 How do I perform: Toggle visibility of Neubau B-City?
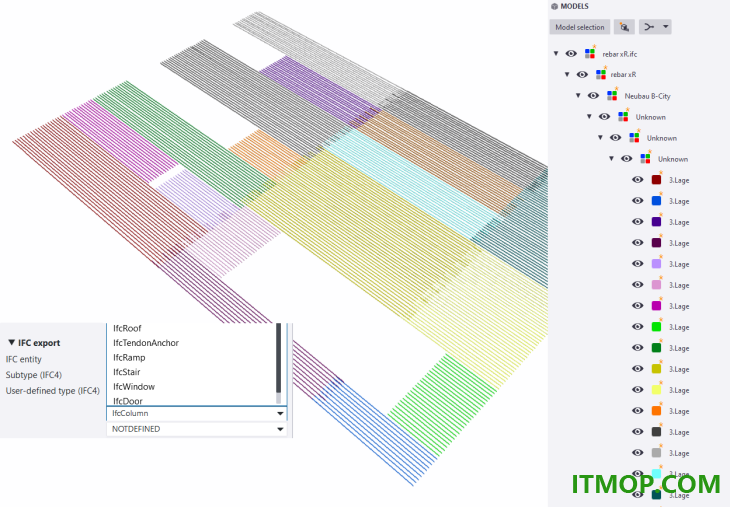[x=593, y=95]
